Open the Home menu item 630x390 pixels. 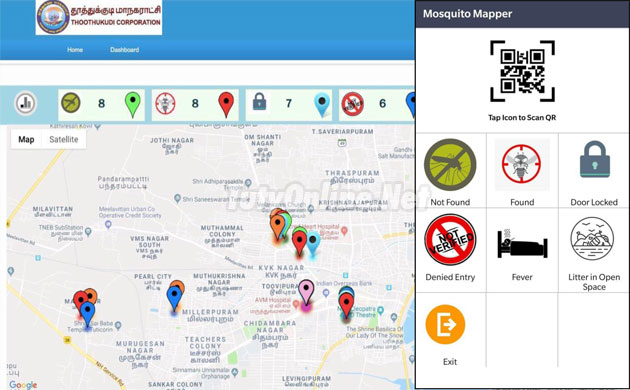click(75, 50)
